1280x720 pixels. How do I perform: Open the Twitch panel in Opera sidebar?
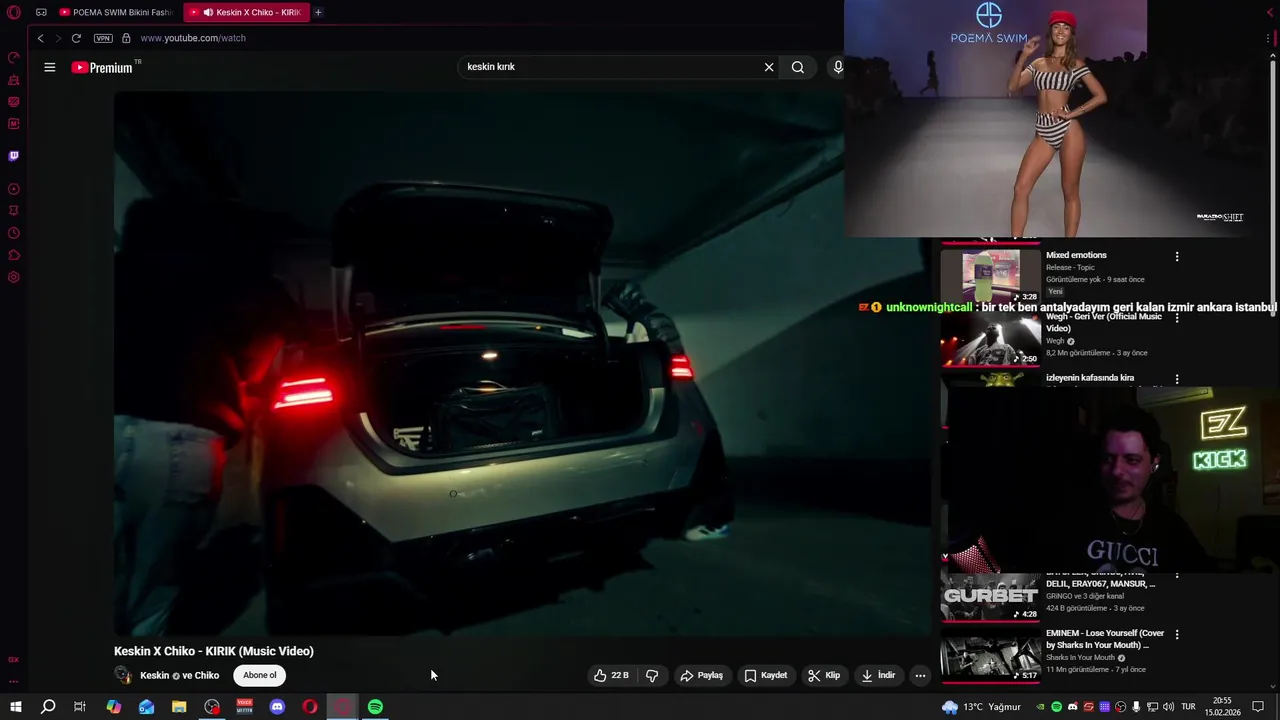click(x=14, y=156)
